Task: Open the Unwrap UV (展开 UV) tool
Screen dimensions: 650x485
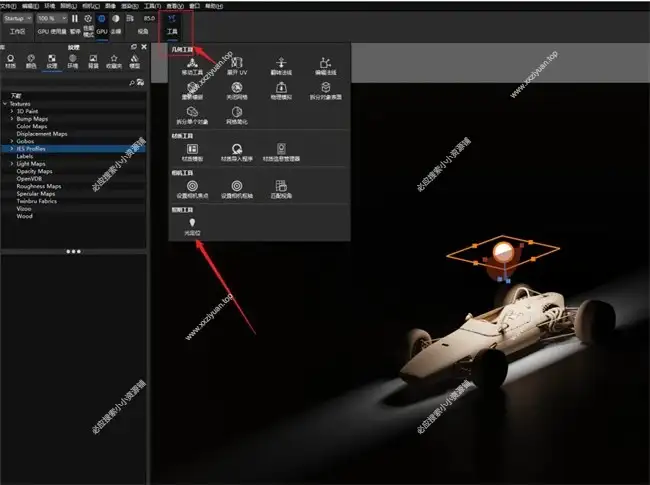Action: click(237, 63)
